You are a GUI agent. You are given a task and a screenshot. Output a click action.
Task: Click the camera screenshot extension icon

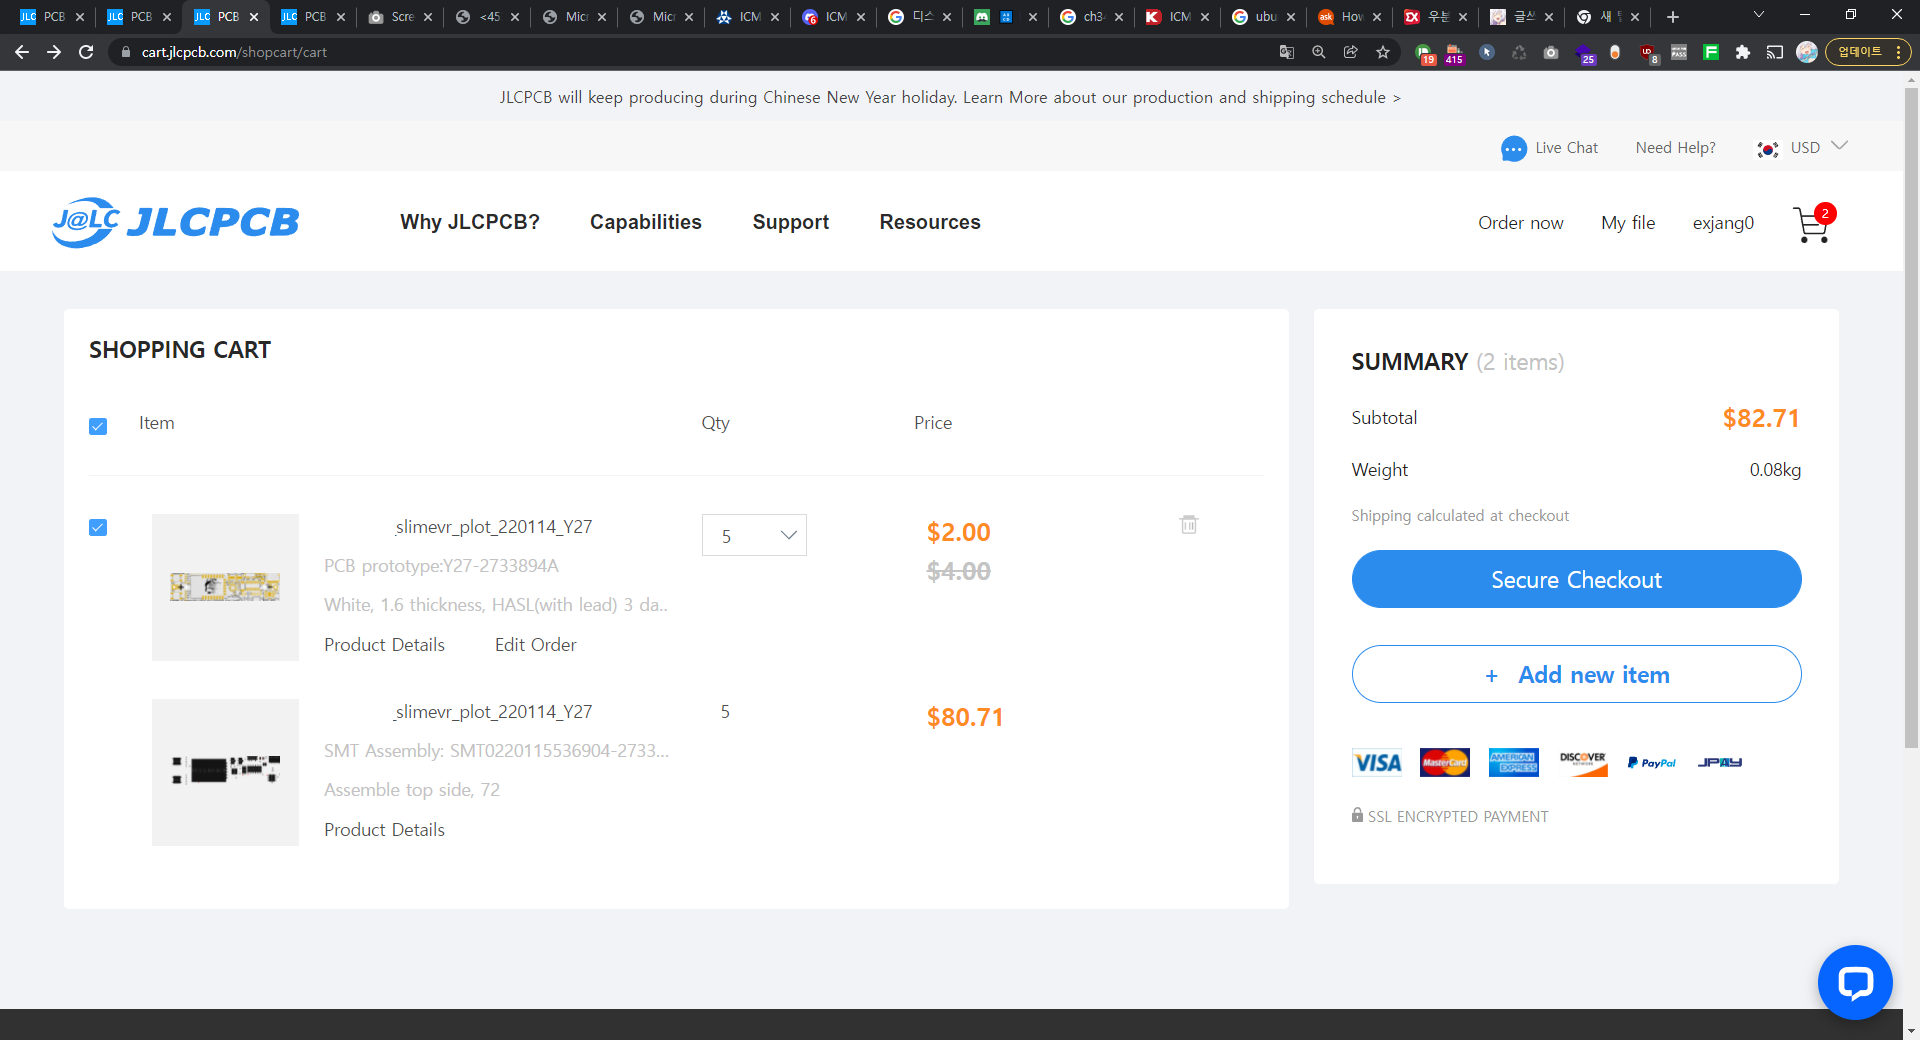pyautogui.click(x=1551, y=52)
